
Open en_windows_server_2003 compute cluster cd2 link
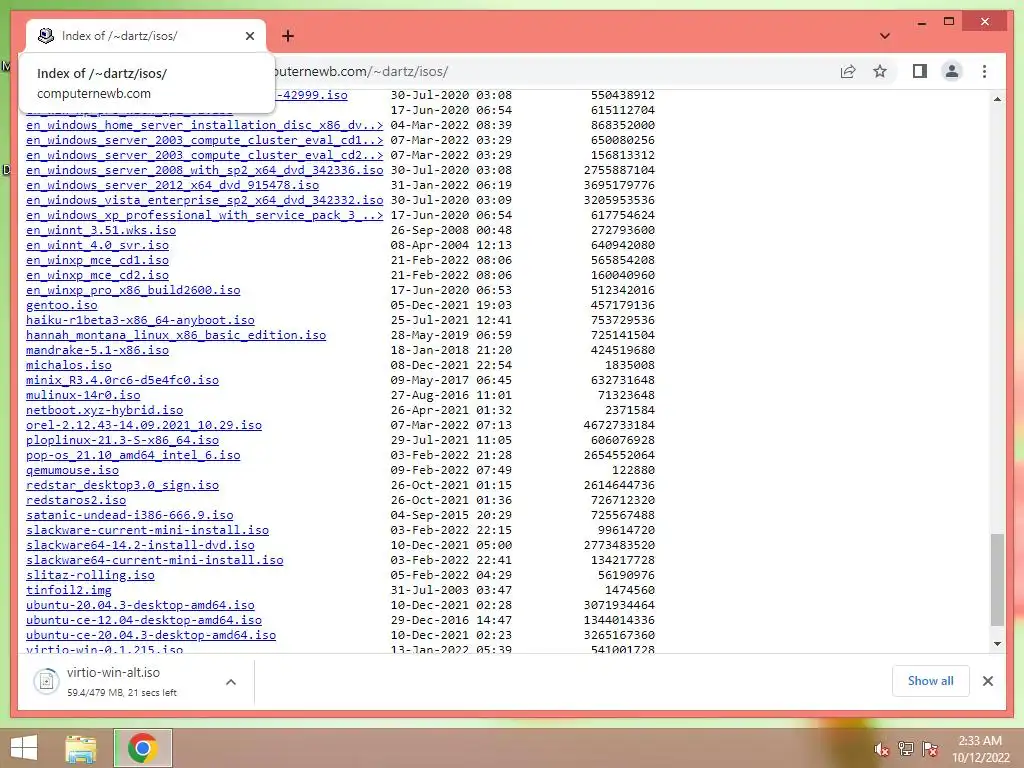[204, 155]
